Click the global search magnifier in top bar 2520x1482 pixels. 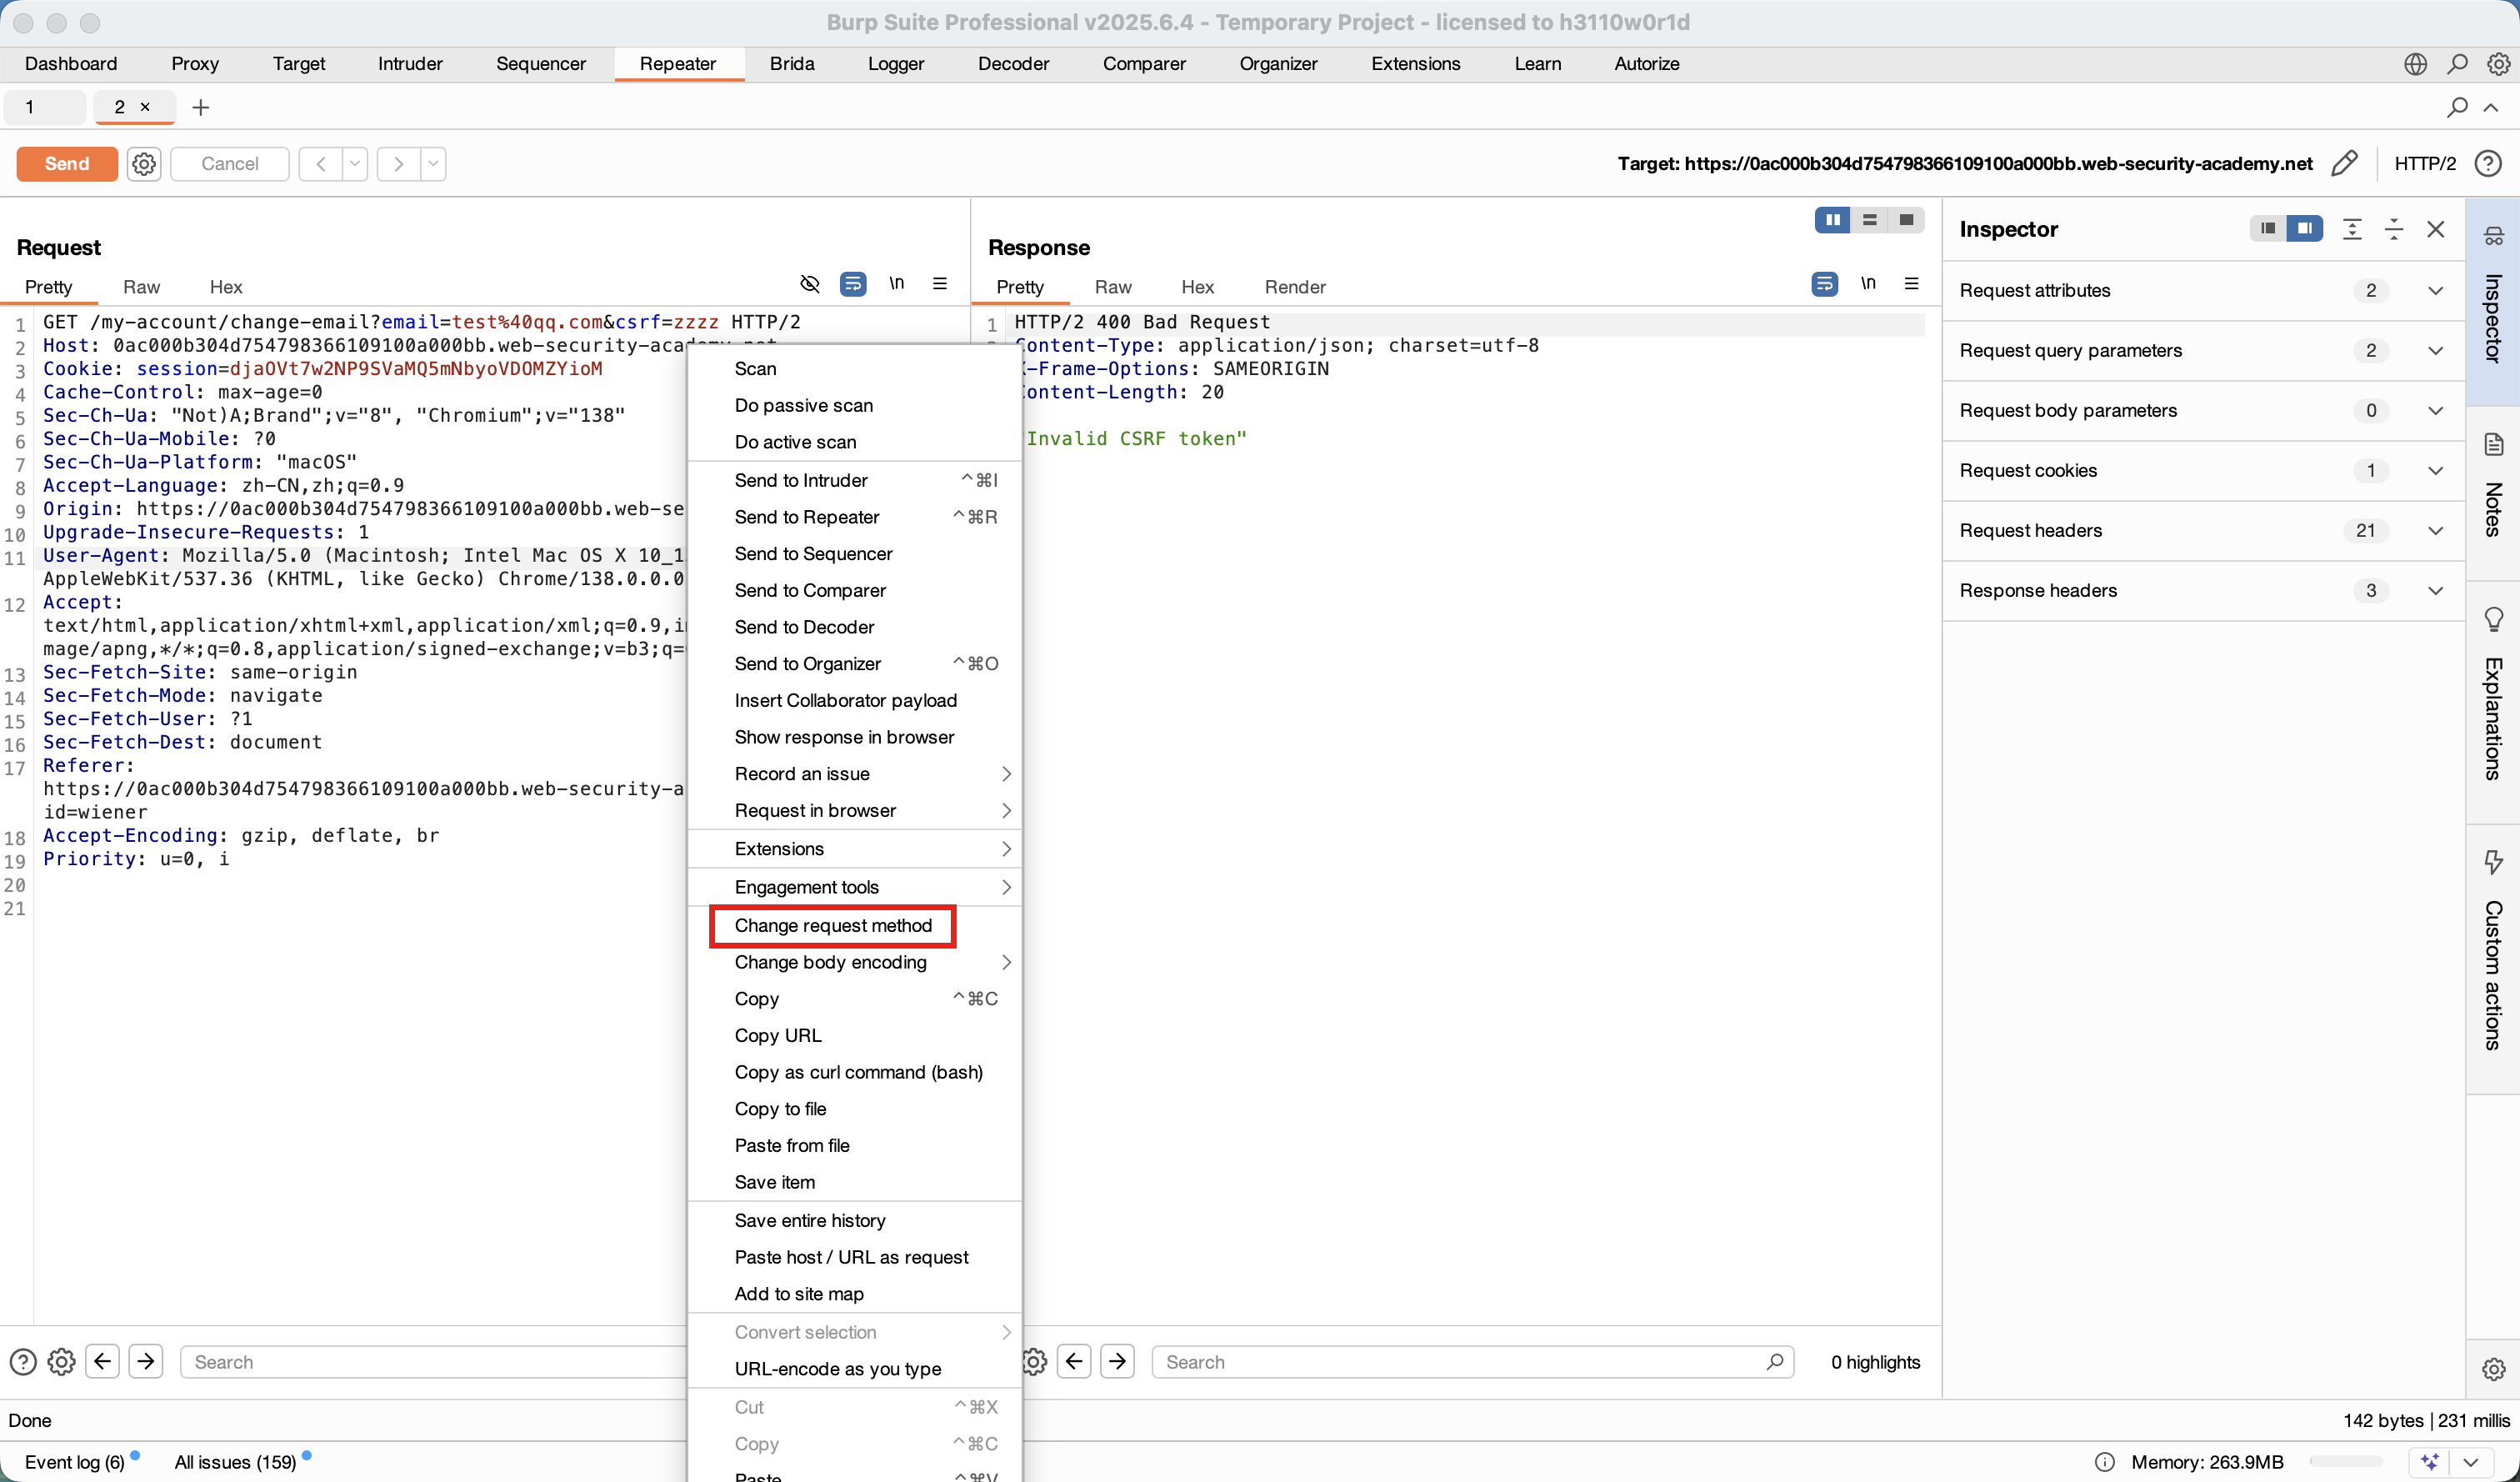[2457, 64]
